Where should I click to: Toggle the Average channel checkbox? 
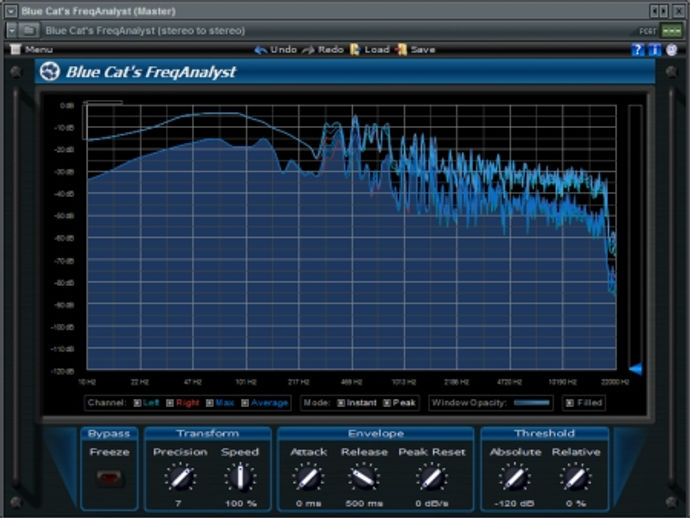[245, 403]
